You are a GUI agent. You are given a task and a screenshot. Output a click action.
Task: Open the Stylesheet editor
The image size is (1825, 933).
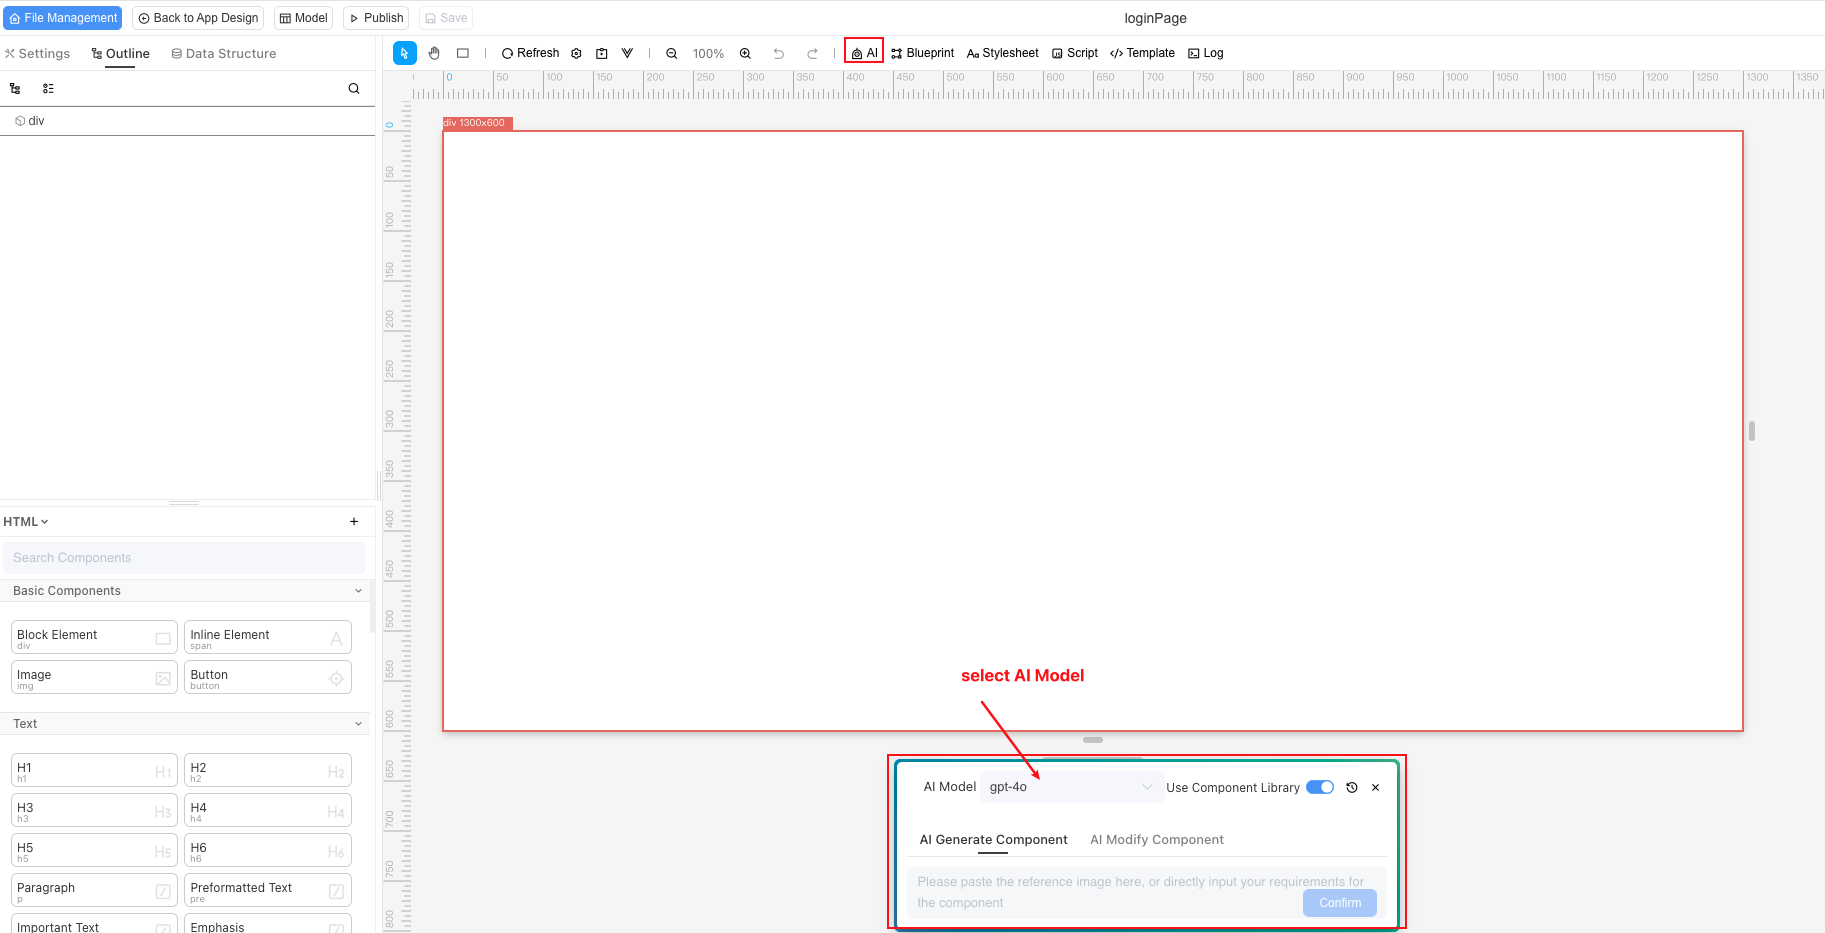tap(1002, 53)
